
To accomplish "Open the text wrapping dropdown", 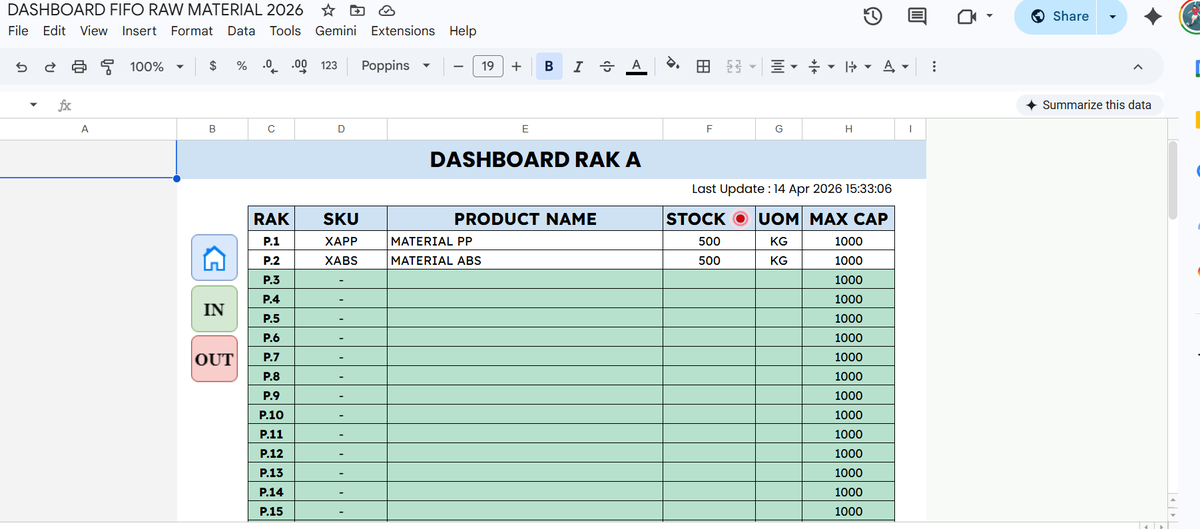I will coord(857,66).
